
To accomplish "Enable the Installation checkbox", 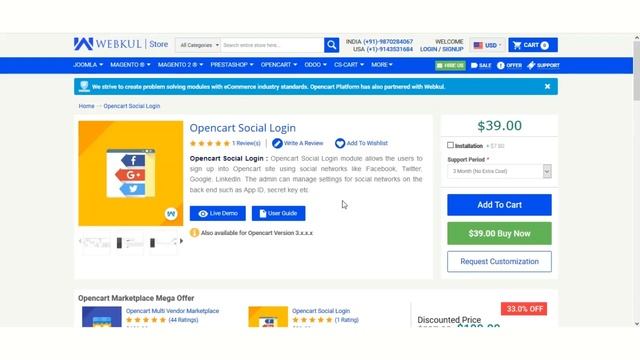I will [450, 145].
